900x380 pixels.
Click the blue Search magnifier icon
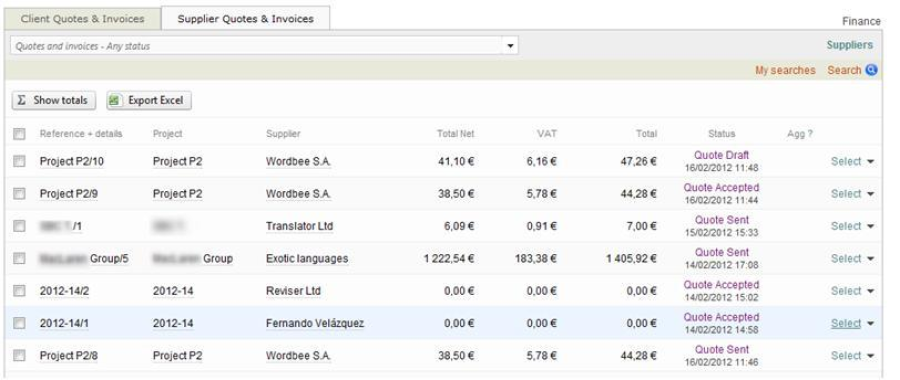point(871,70)
